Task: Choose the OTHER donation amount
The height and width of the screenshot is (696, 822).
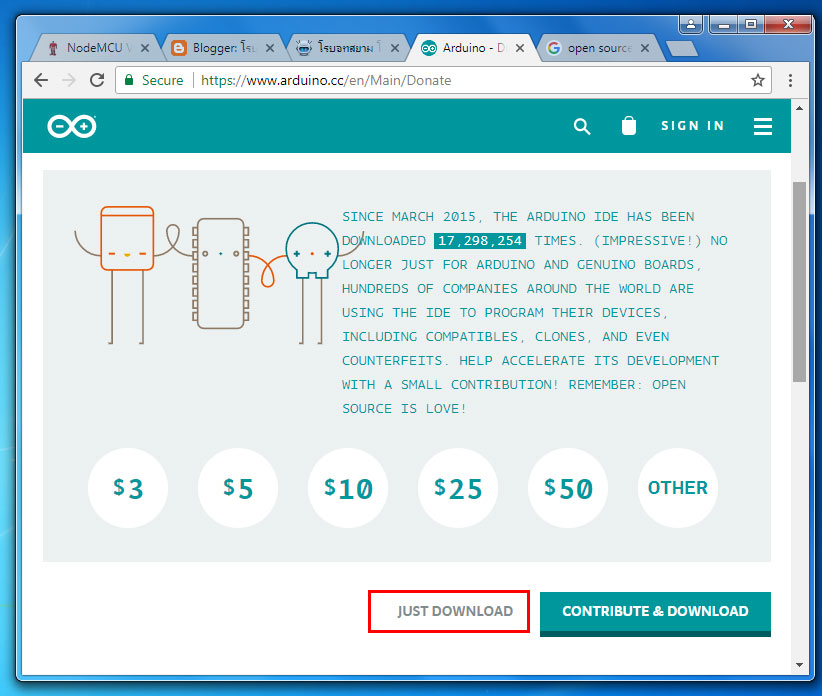Action: pyautogui.click(x=678, y=487)
